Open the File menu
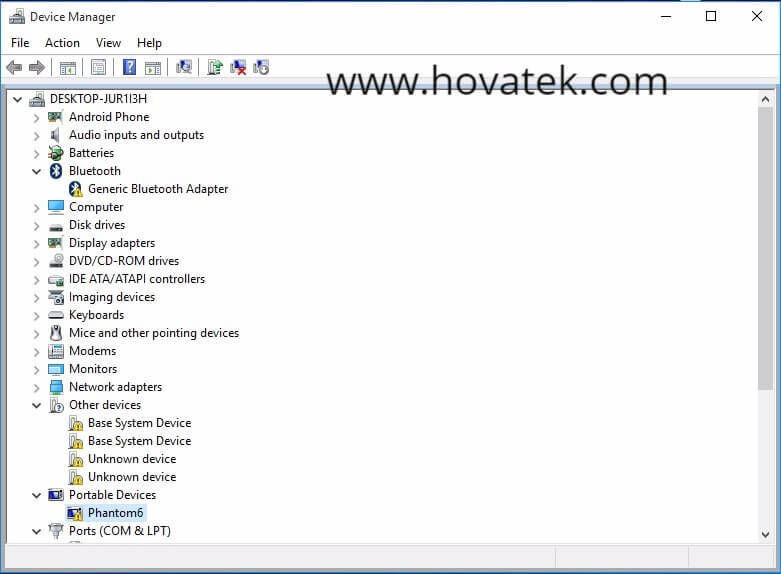781x574 pixels. click(20, 43)
